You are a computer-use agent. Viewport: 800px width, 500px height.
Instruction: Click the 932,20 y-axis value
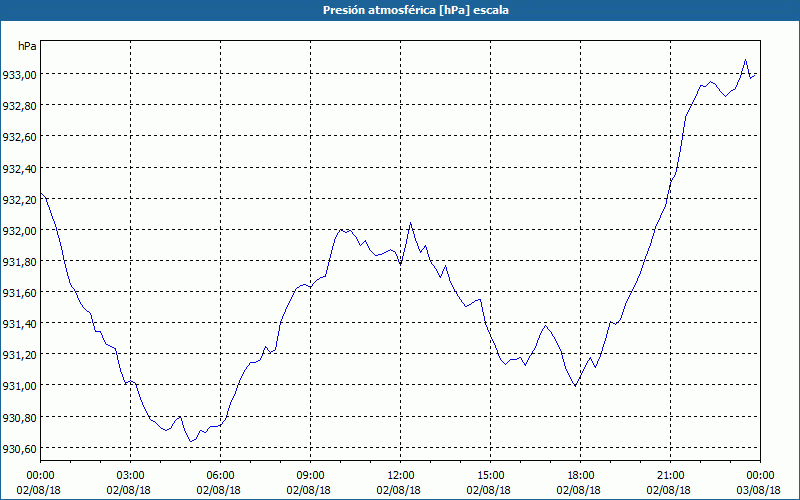pyautogui.click(x=19, y=199)
